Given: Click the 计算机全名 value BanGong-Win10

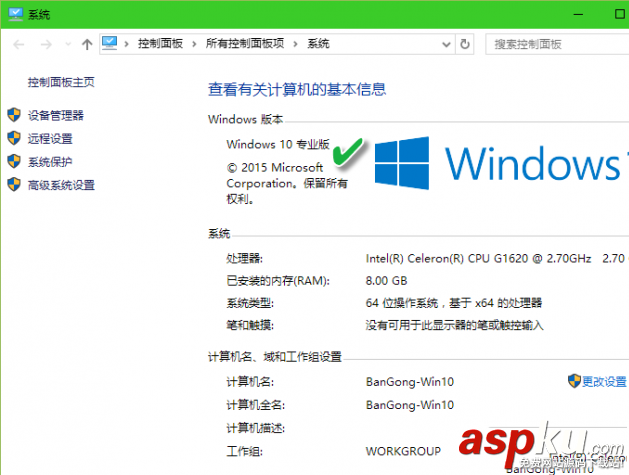Looking at the screenshot, I should point(410,405).
